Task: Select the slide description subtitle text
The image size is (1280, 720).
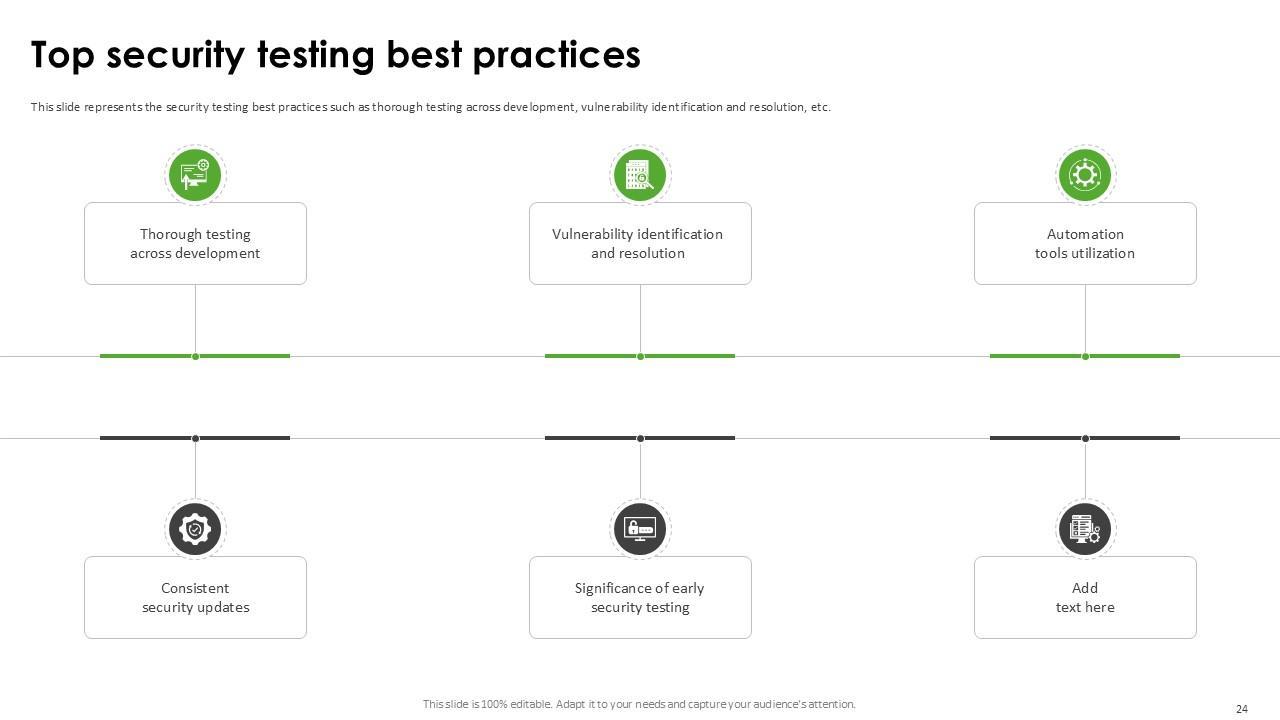Action: pyautogui.click(x=430, y=107)
